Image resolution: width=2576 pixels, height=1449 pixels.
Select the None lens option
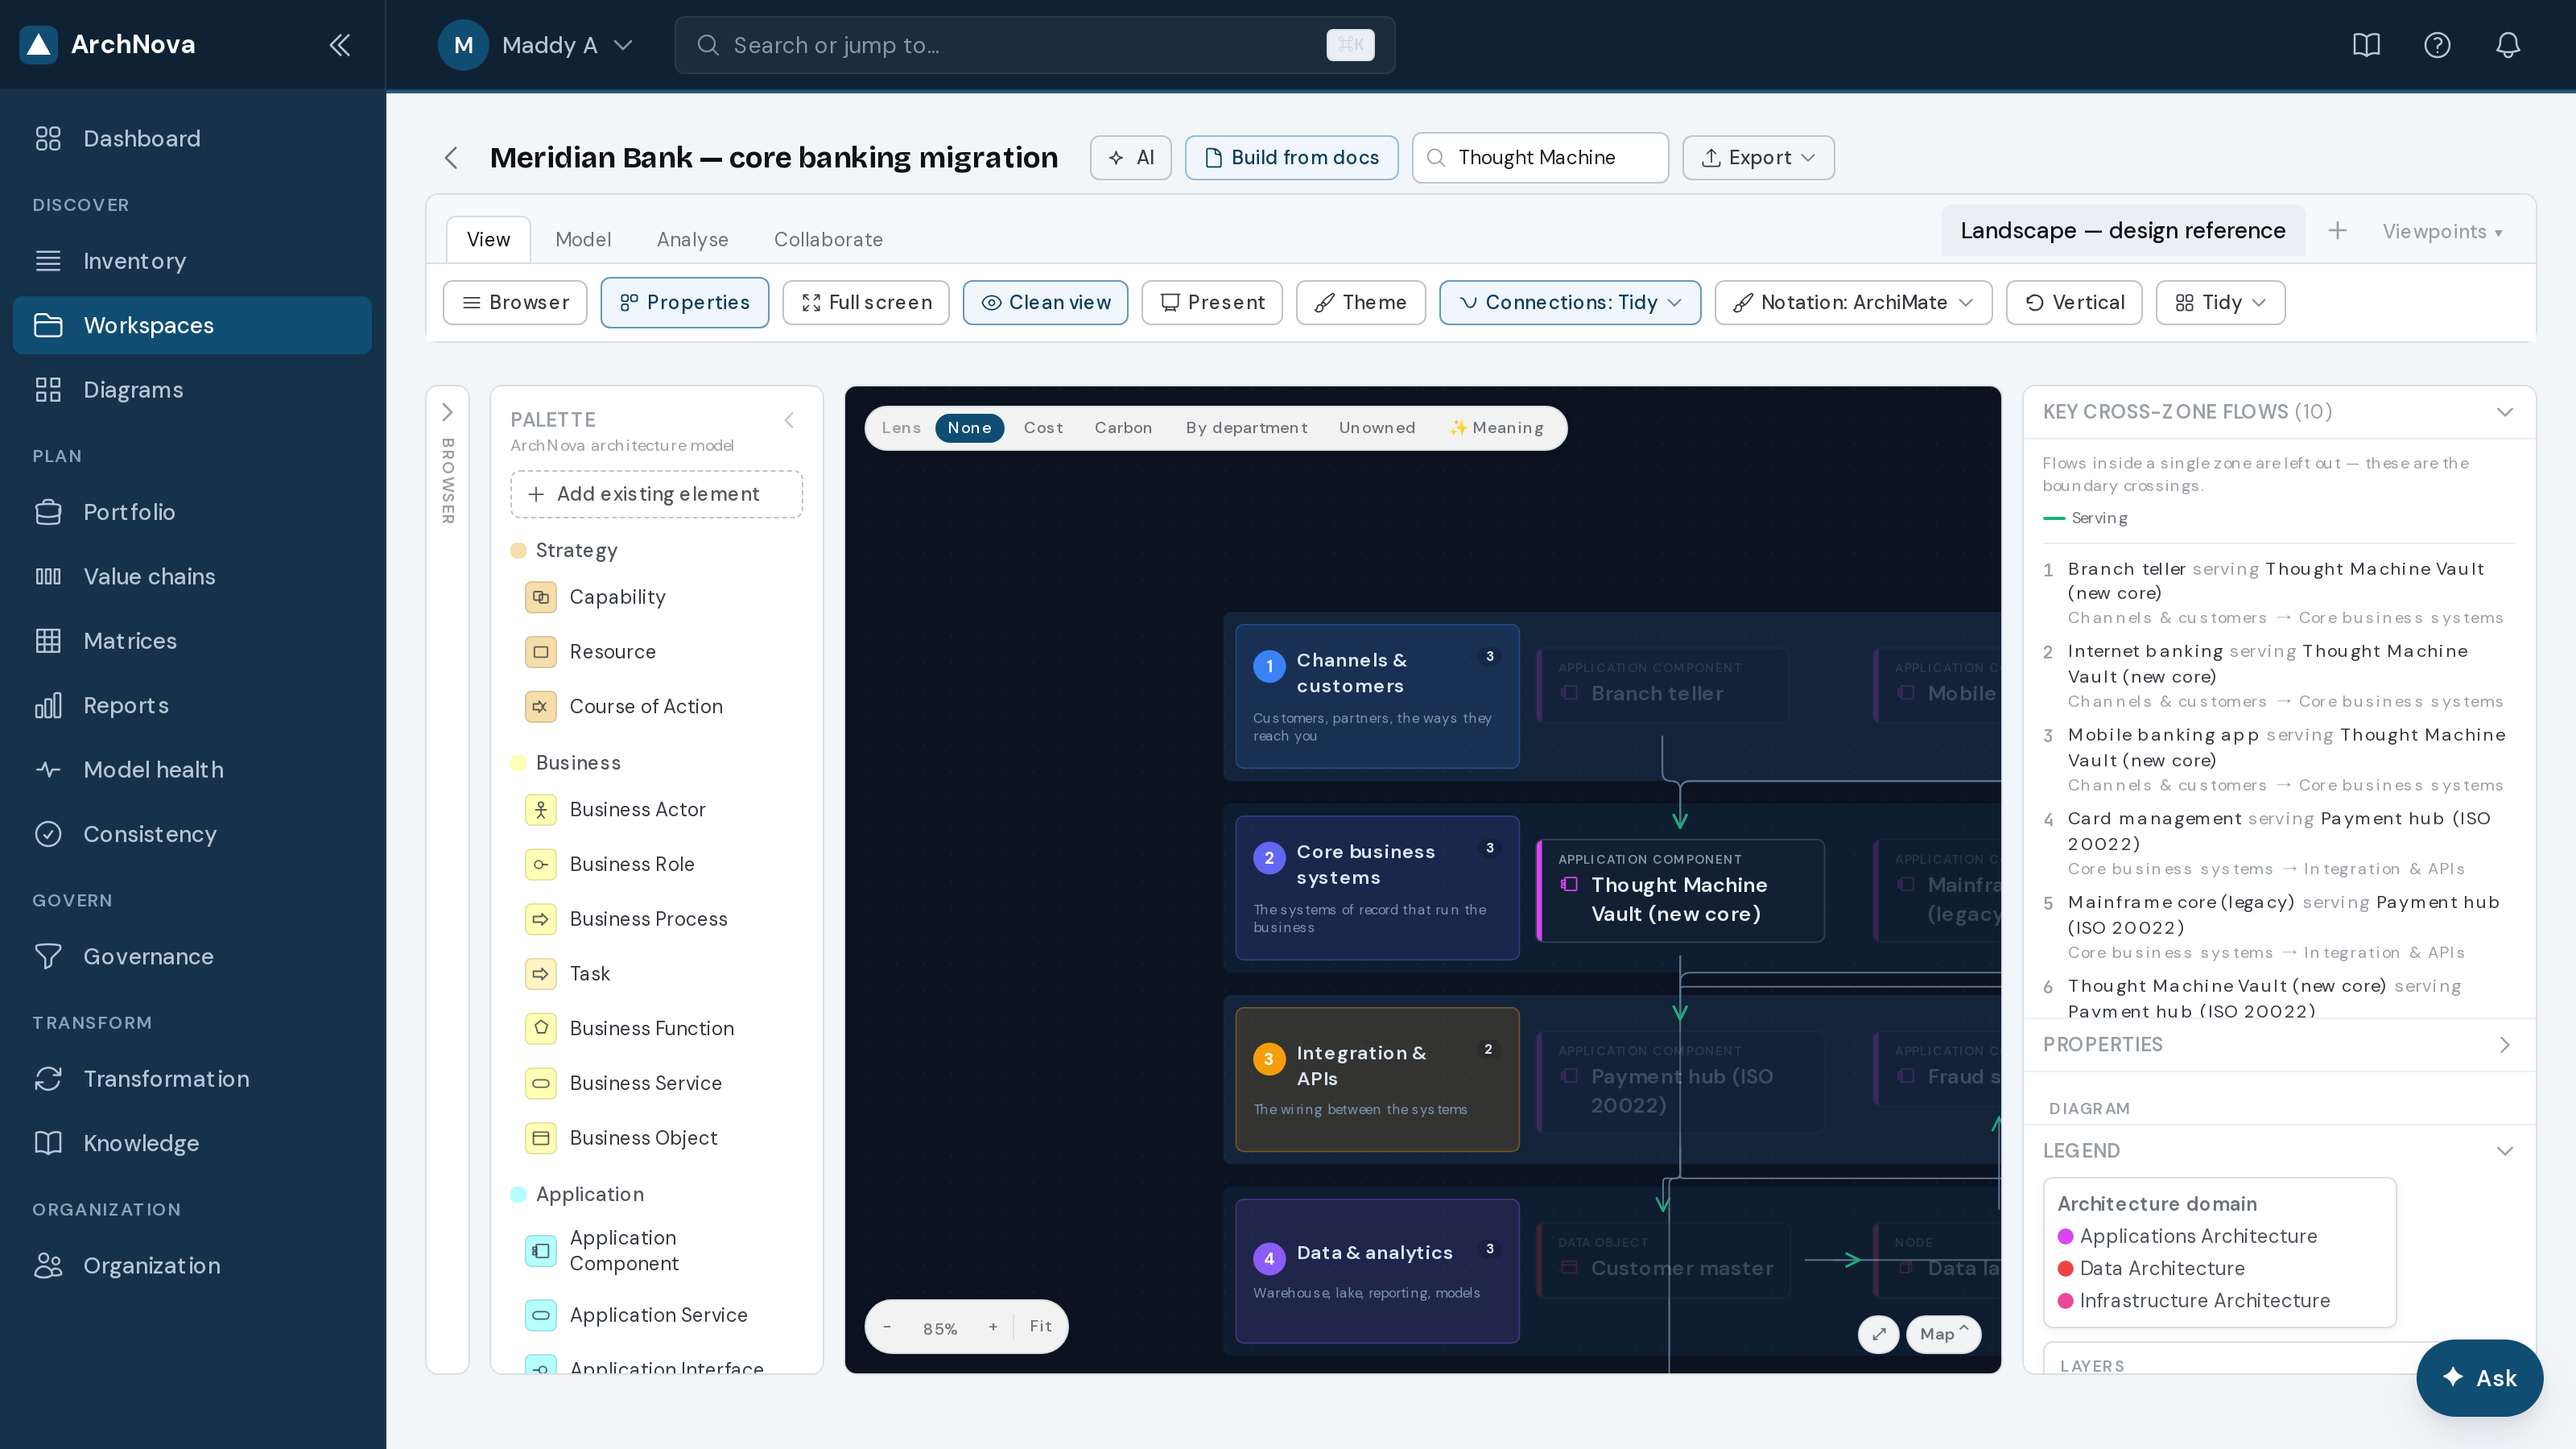click(969, 428)
